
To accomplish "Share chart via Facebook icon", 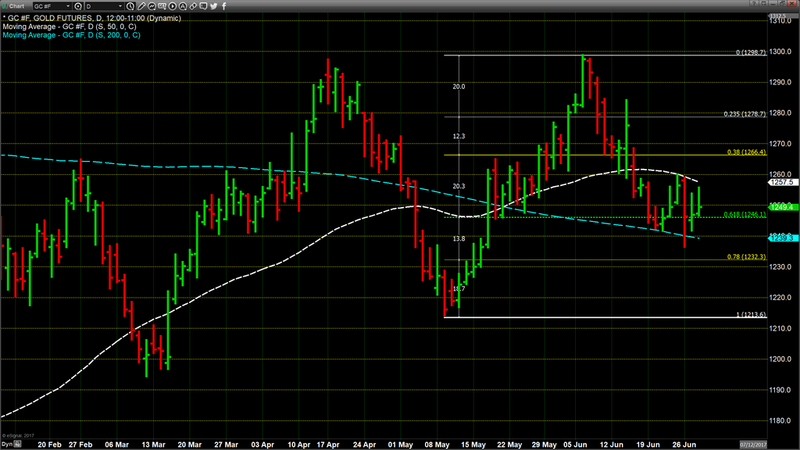I will [x=224, y=6].
